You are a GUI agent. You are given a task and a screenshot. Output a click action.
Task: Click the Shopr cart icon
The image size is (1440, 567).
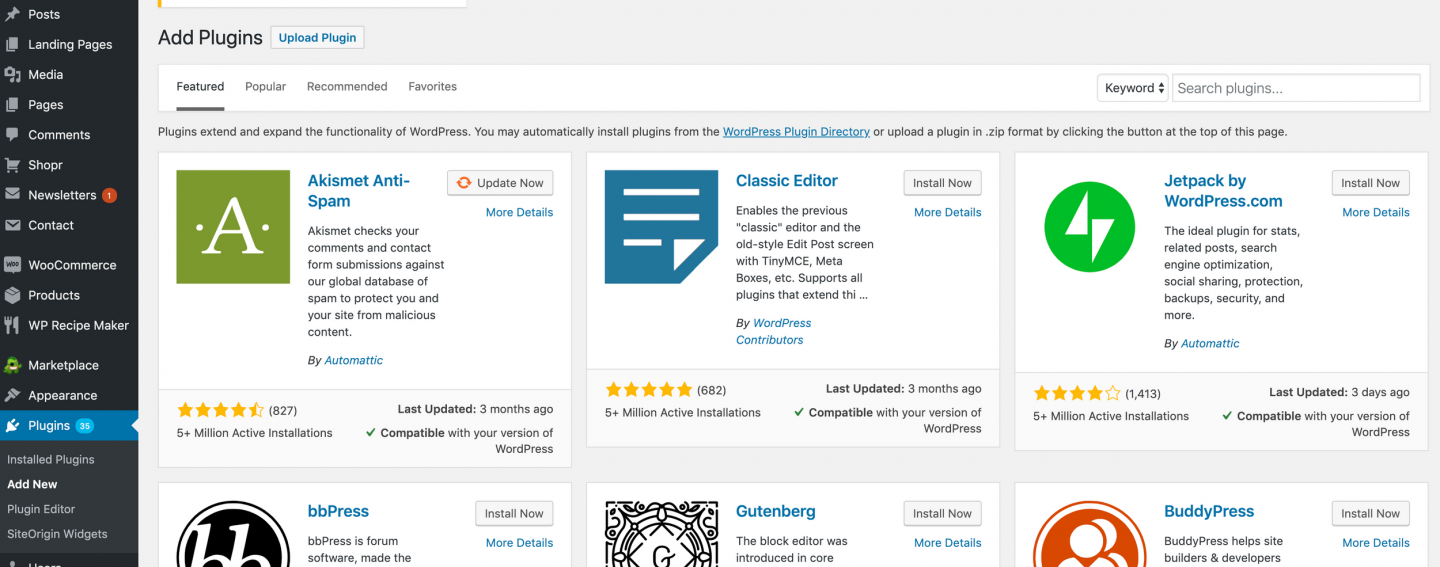(12, 164)
